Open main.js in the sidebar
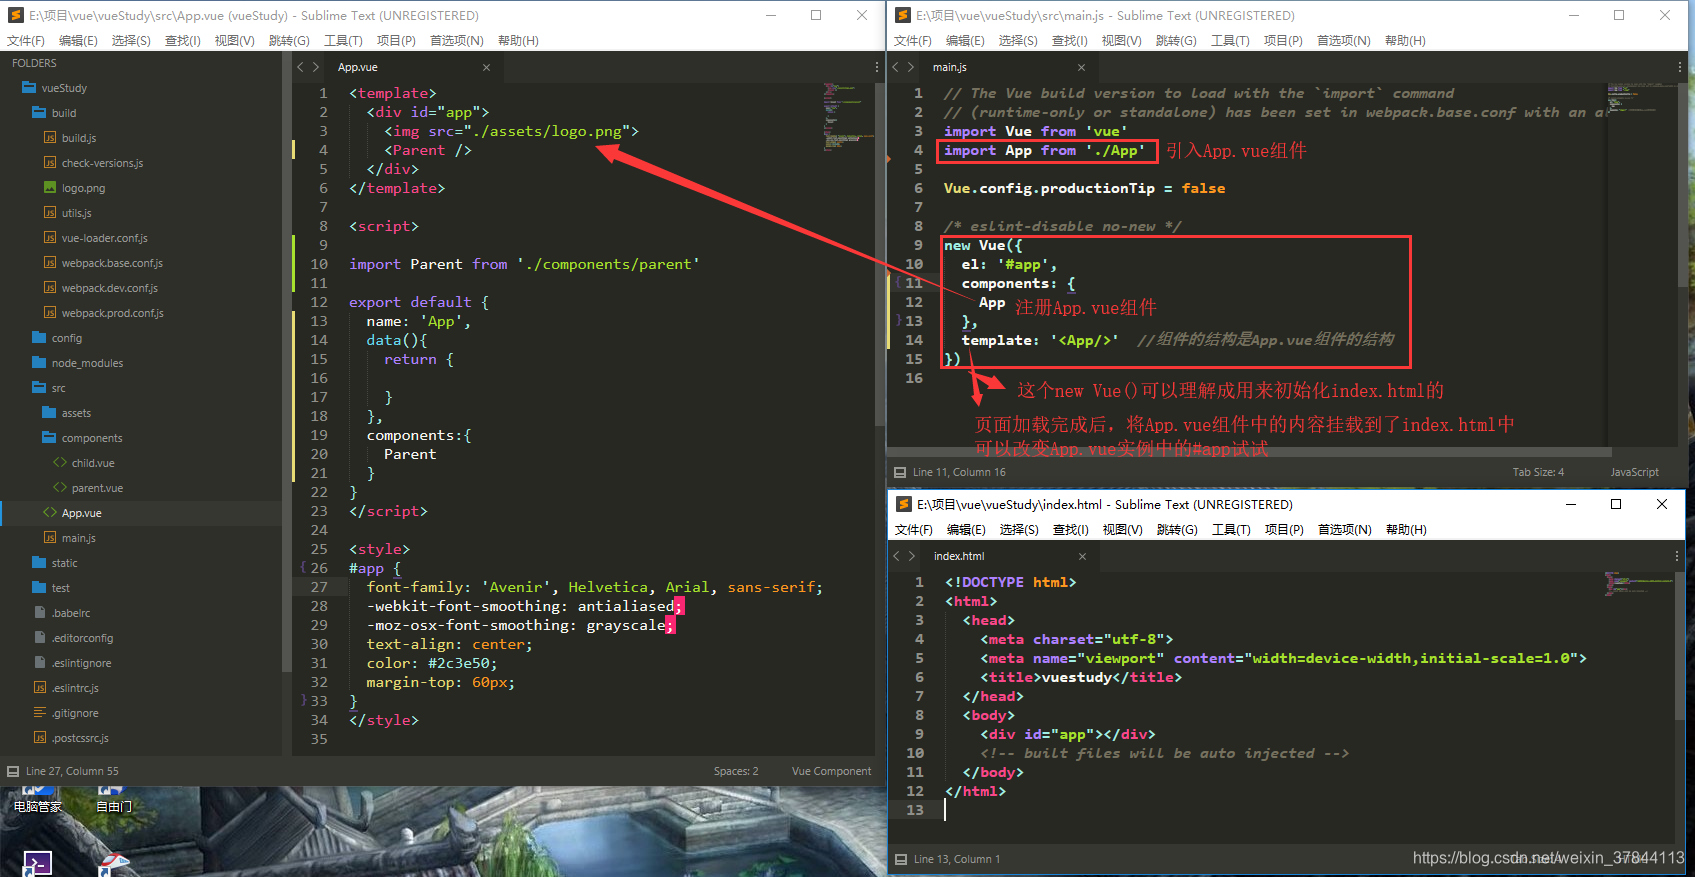This screenshot has height=877, width=1695. pos(79,538)
